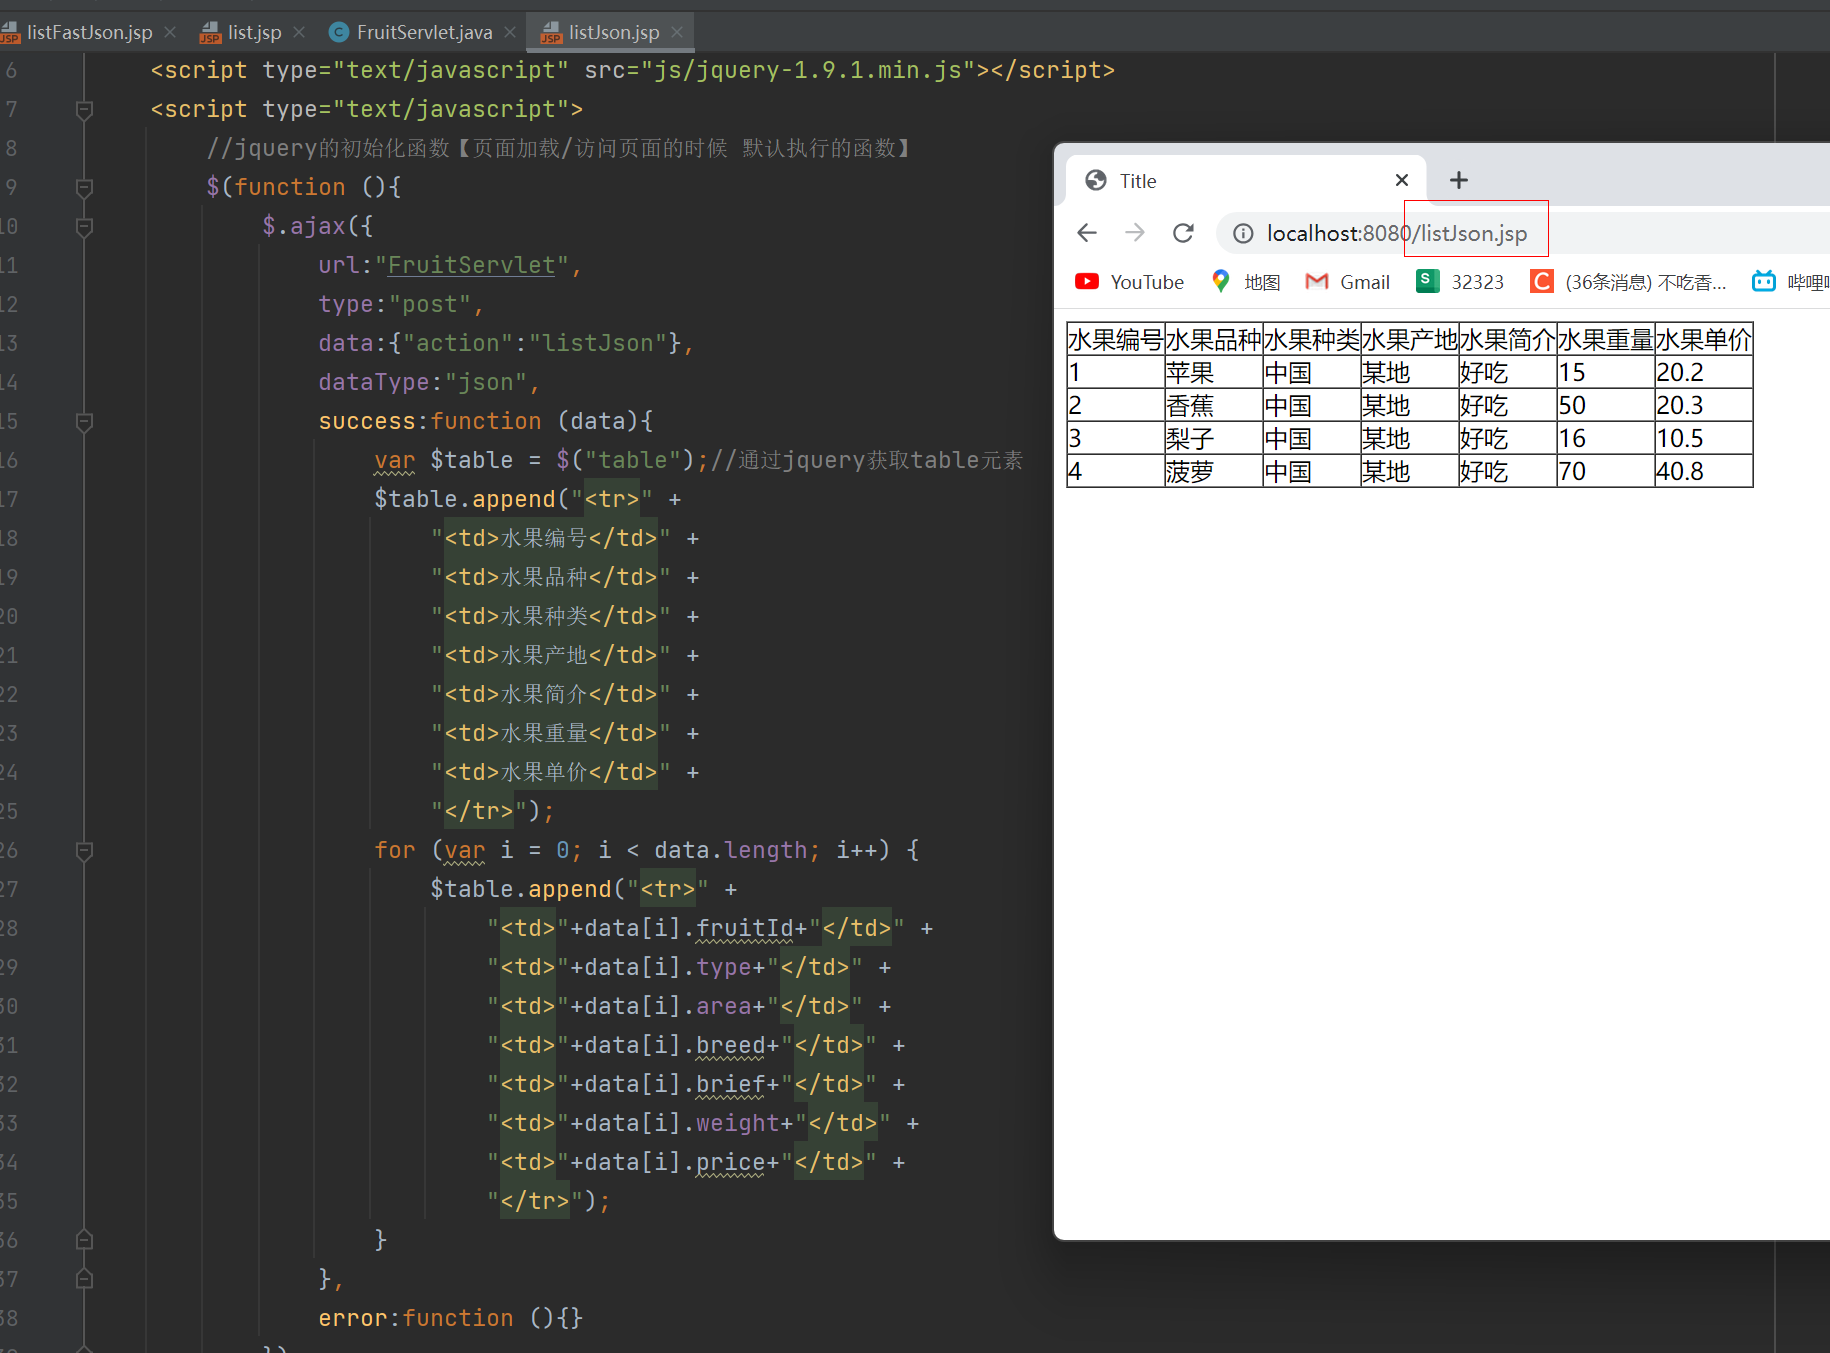Screen dimensions: 1830x1353
Task: Select the browser tab labeled Title
Action: [x=1137, y=180]
